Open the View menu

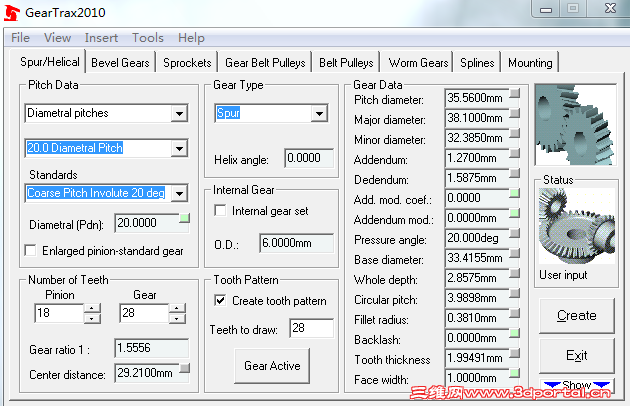(57, 38)
